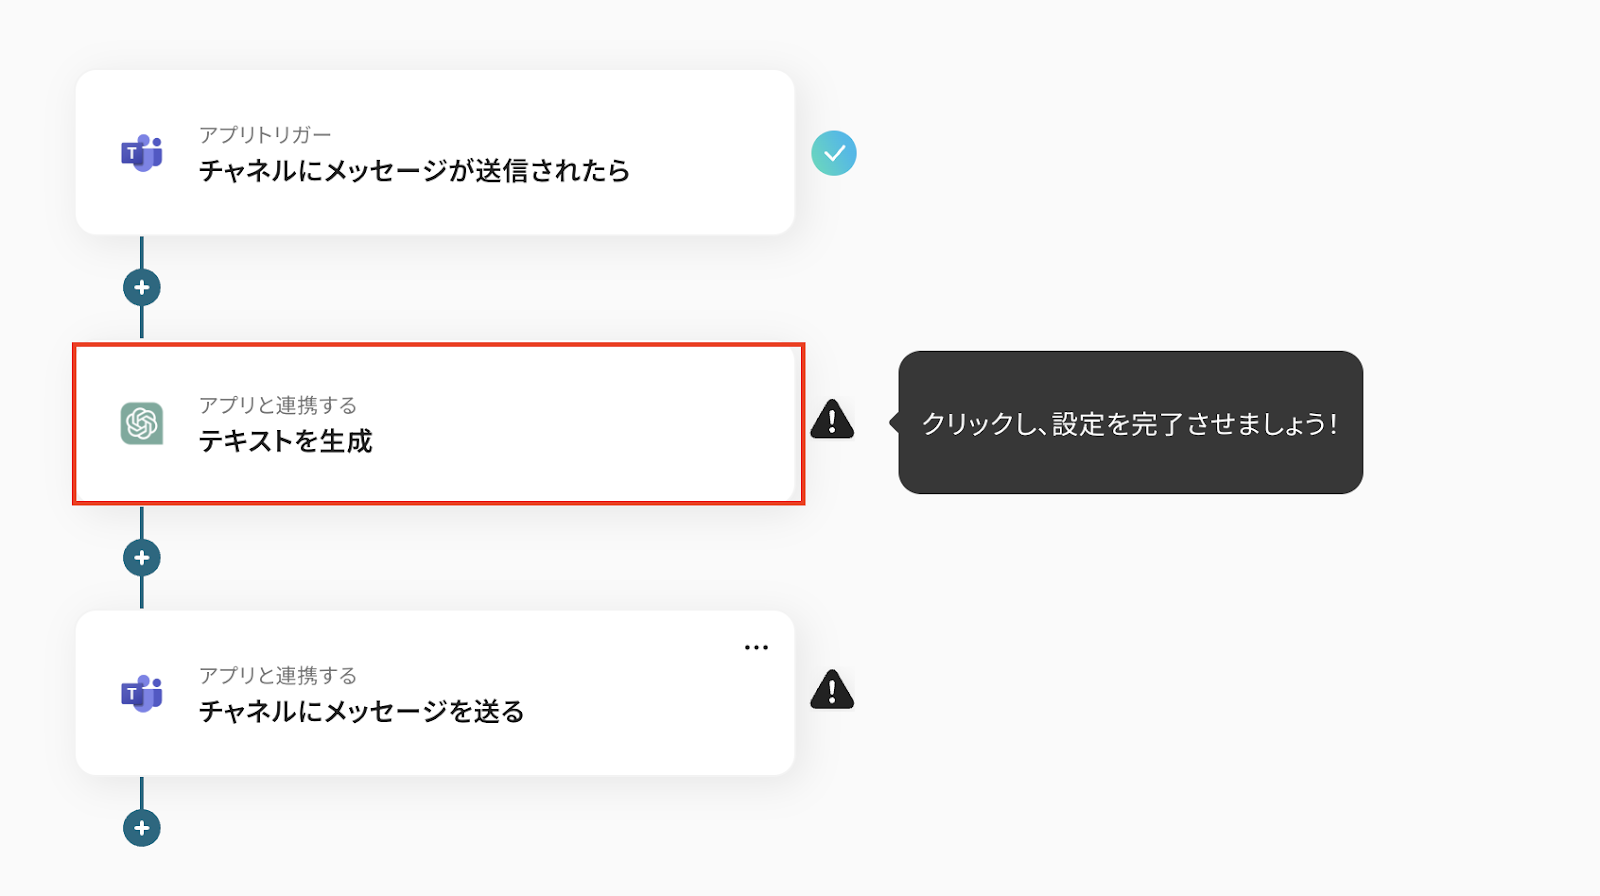Click the warning icon beside テキストを生成
Screen dimensions: 1600x896
(x=832, y=421)
